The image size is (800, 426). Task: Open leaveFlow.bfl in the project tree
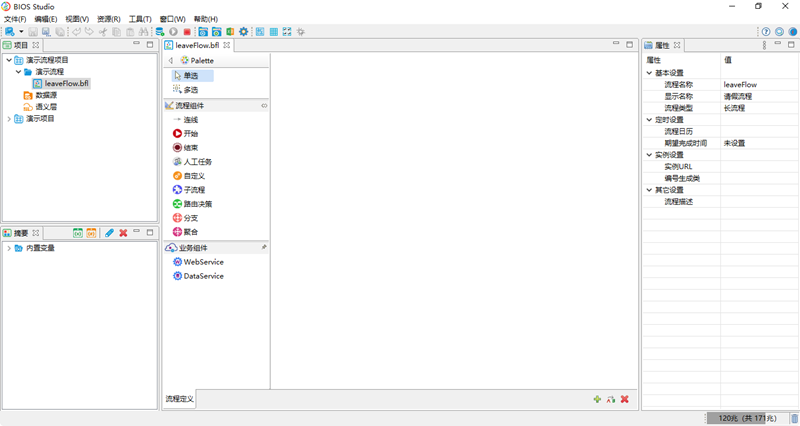pyautogui.click(x=66, y=84)
